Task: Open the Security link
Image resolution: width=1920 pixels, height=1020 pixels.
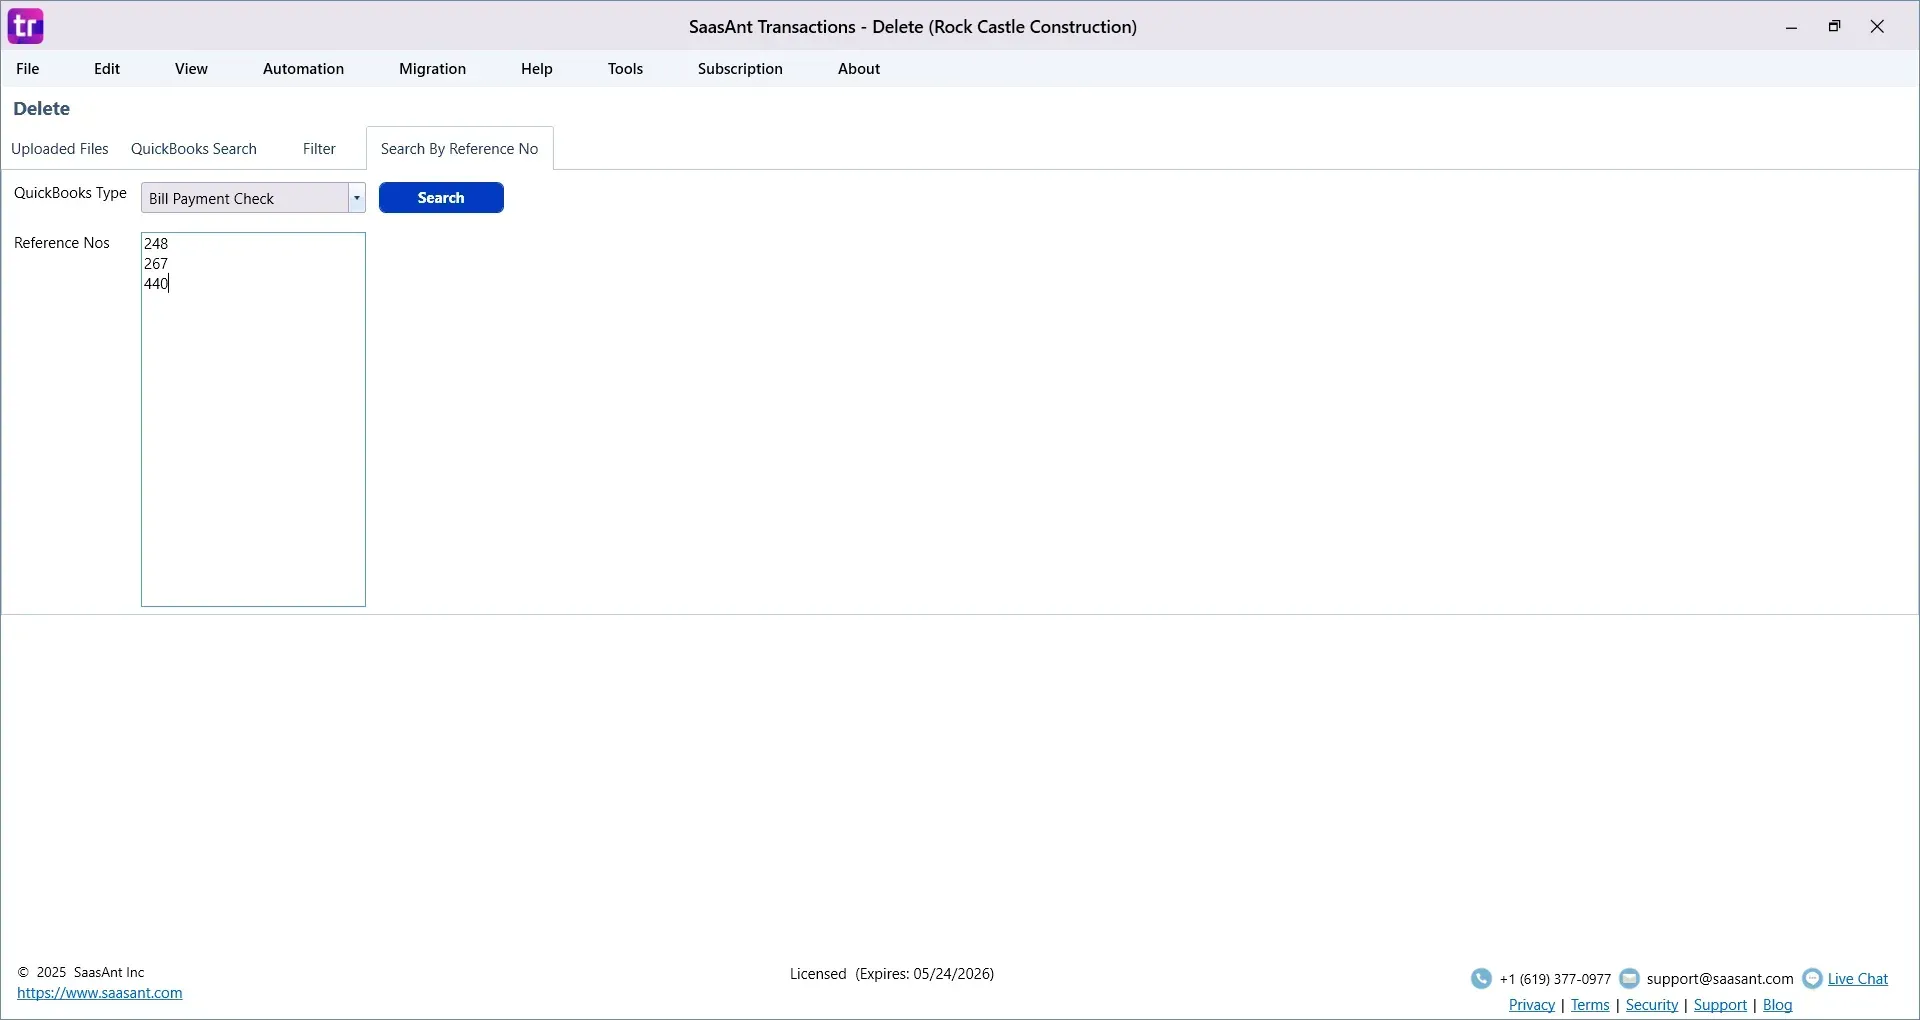Action: pyautogui.click(x=1653, y=1006)
